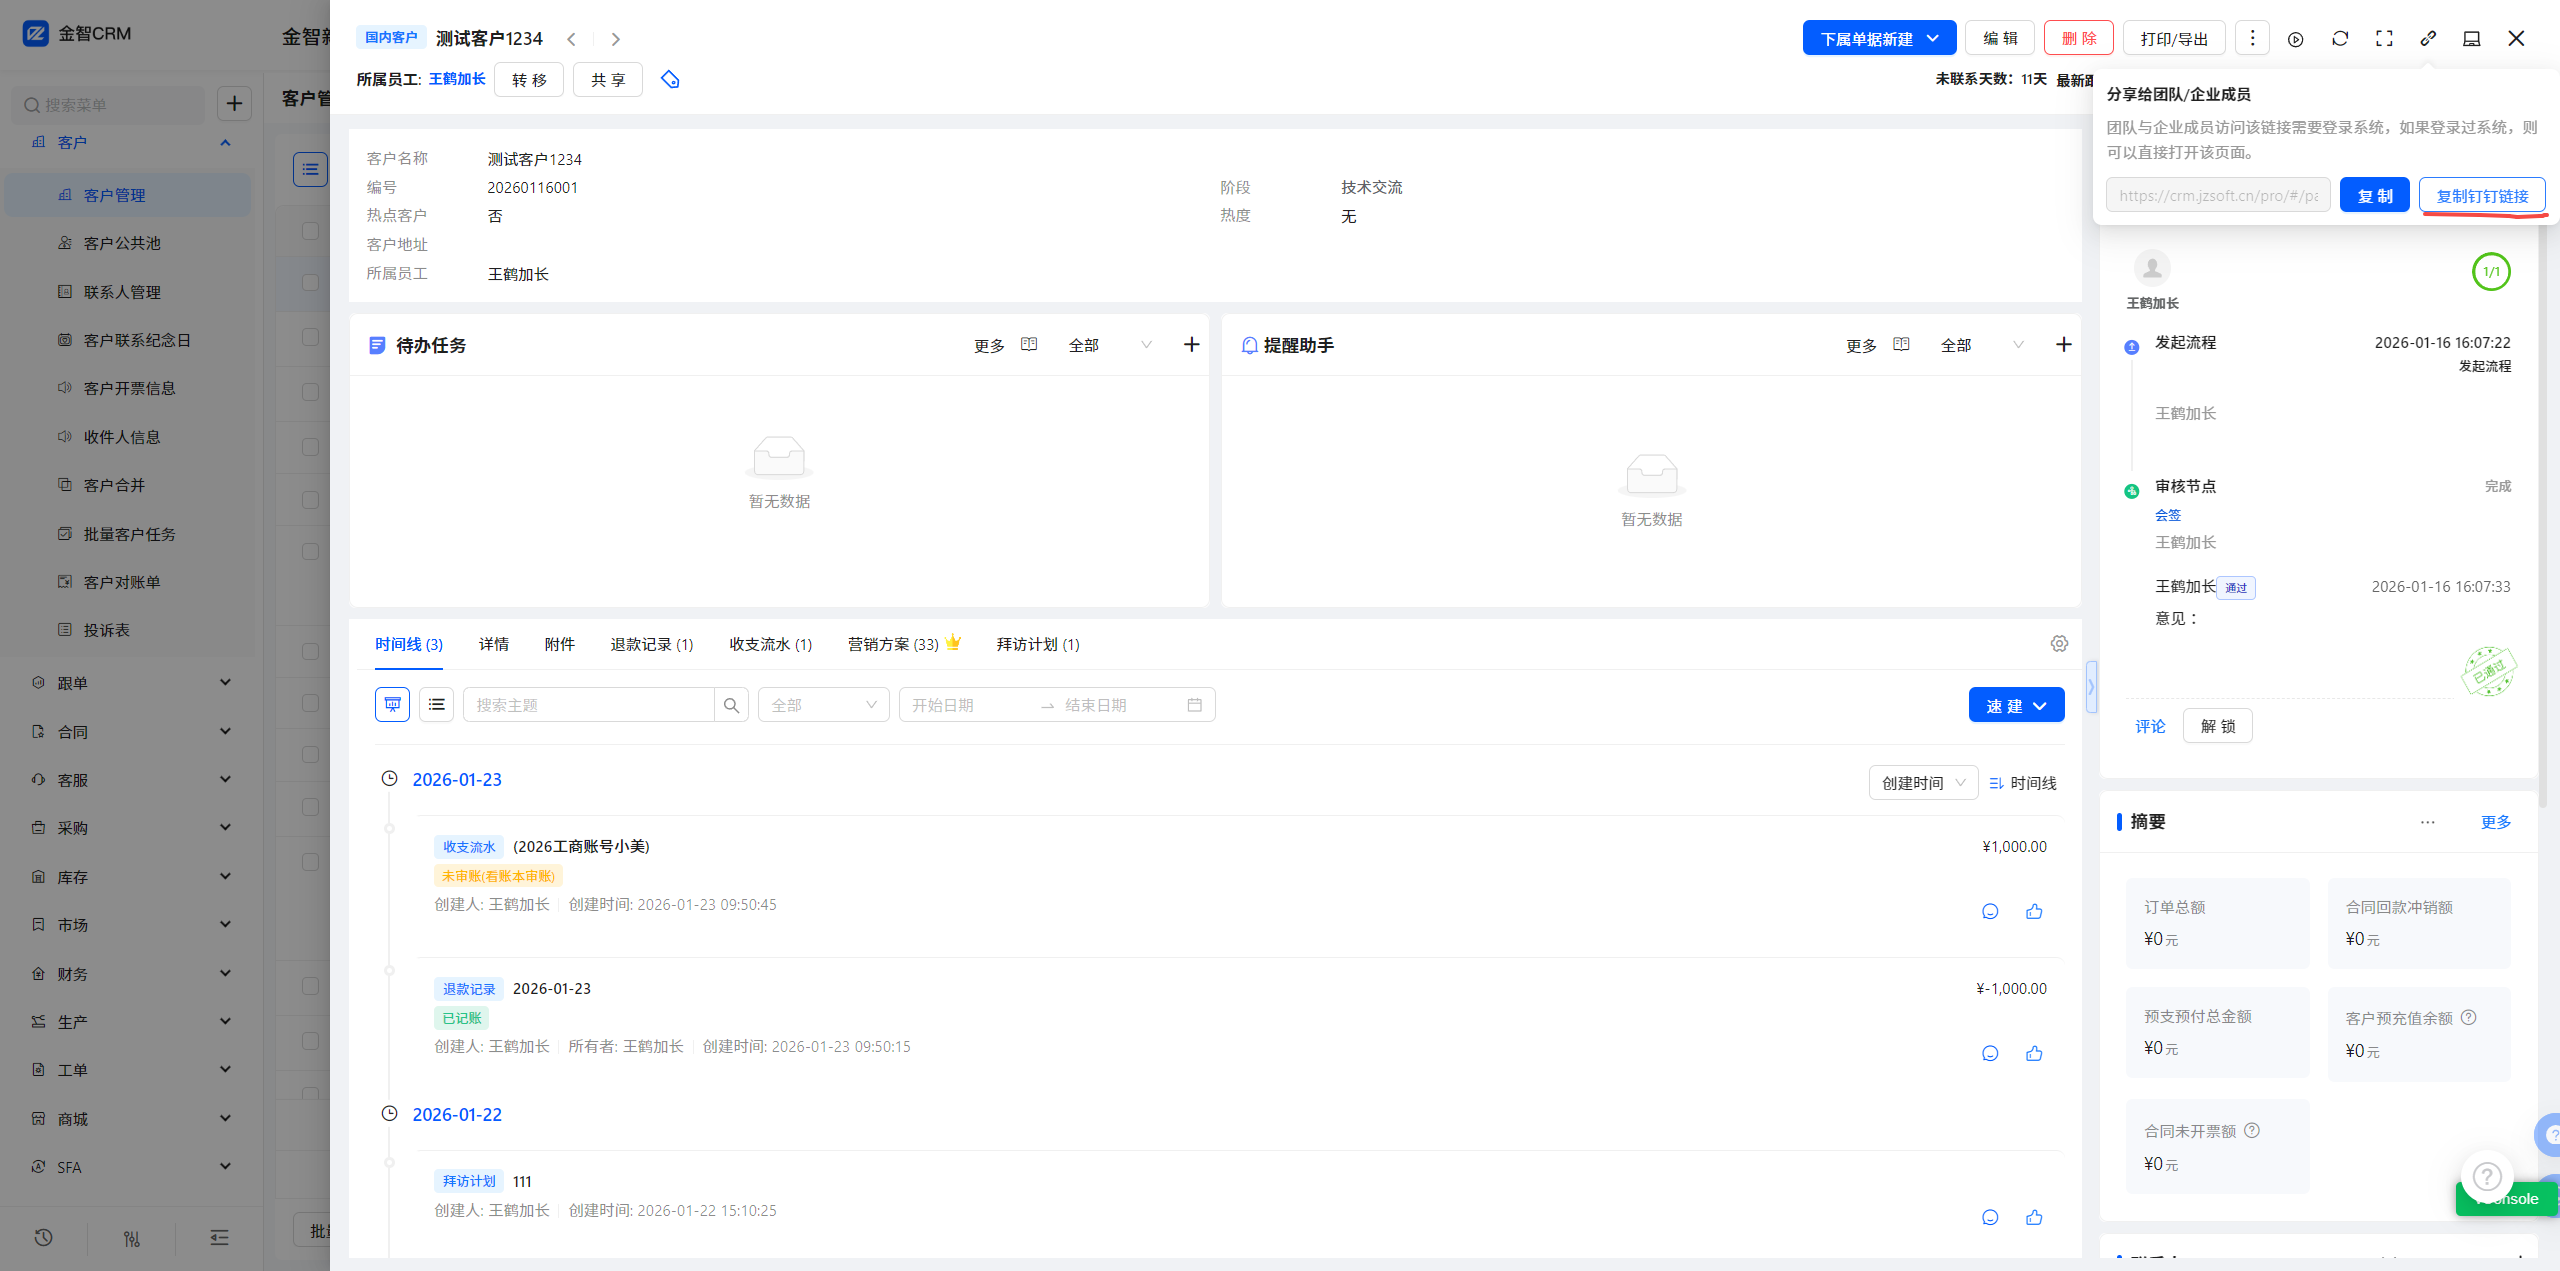Click the refresh icon in top toolbar
Viewport: 2560px width, 1271px height.
(x=2340, y=39)
